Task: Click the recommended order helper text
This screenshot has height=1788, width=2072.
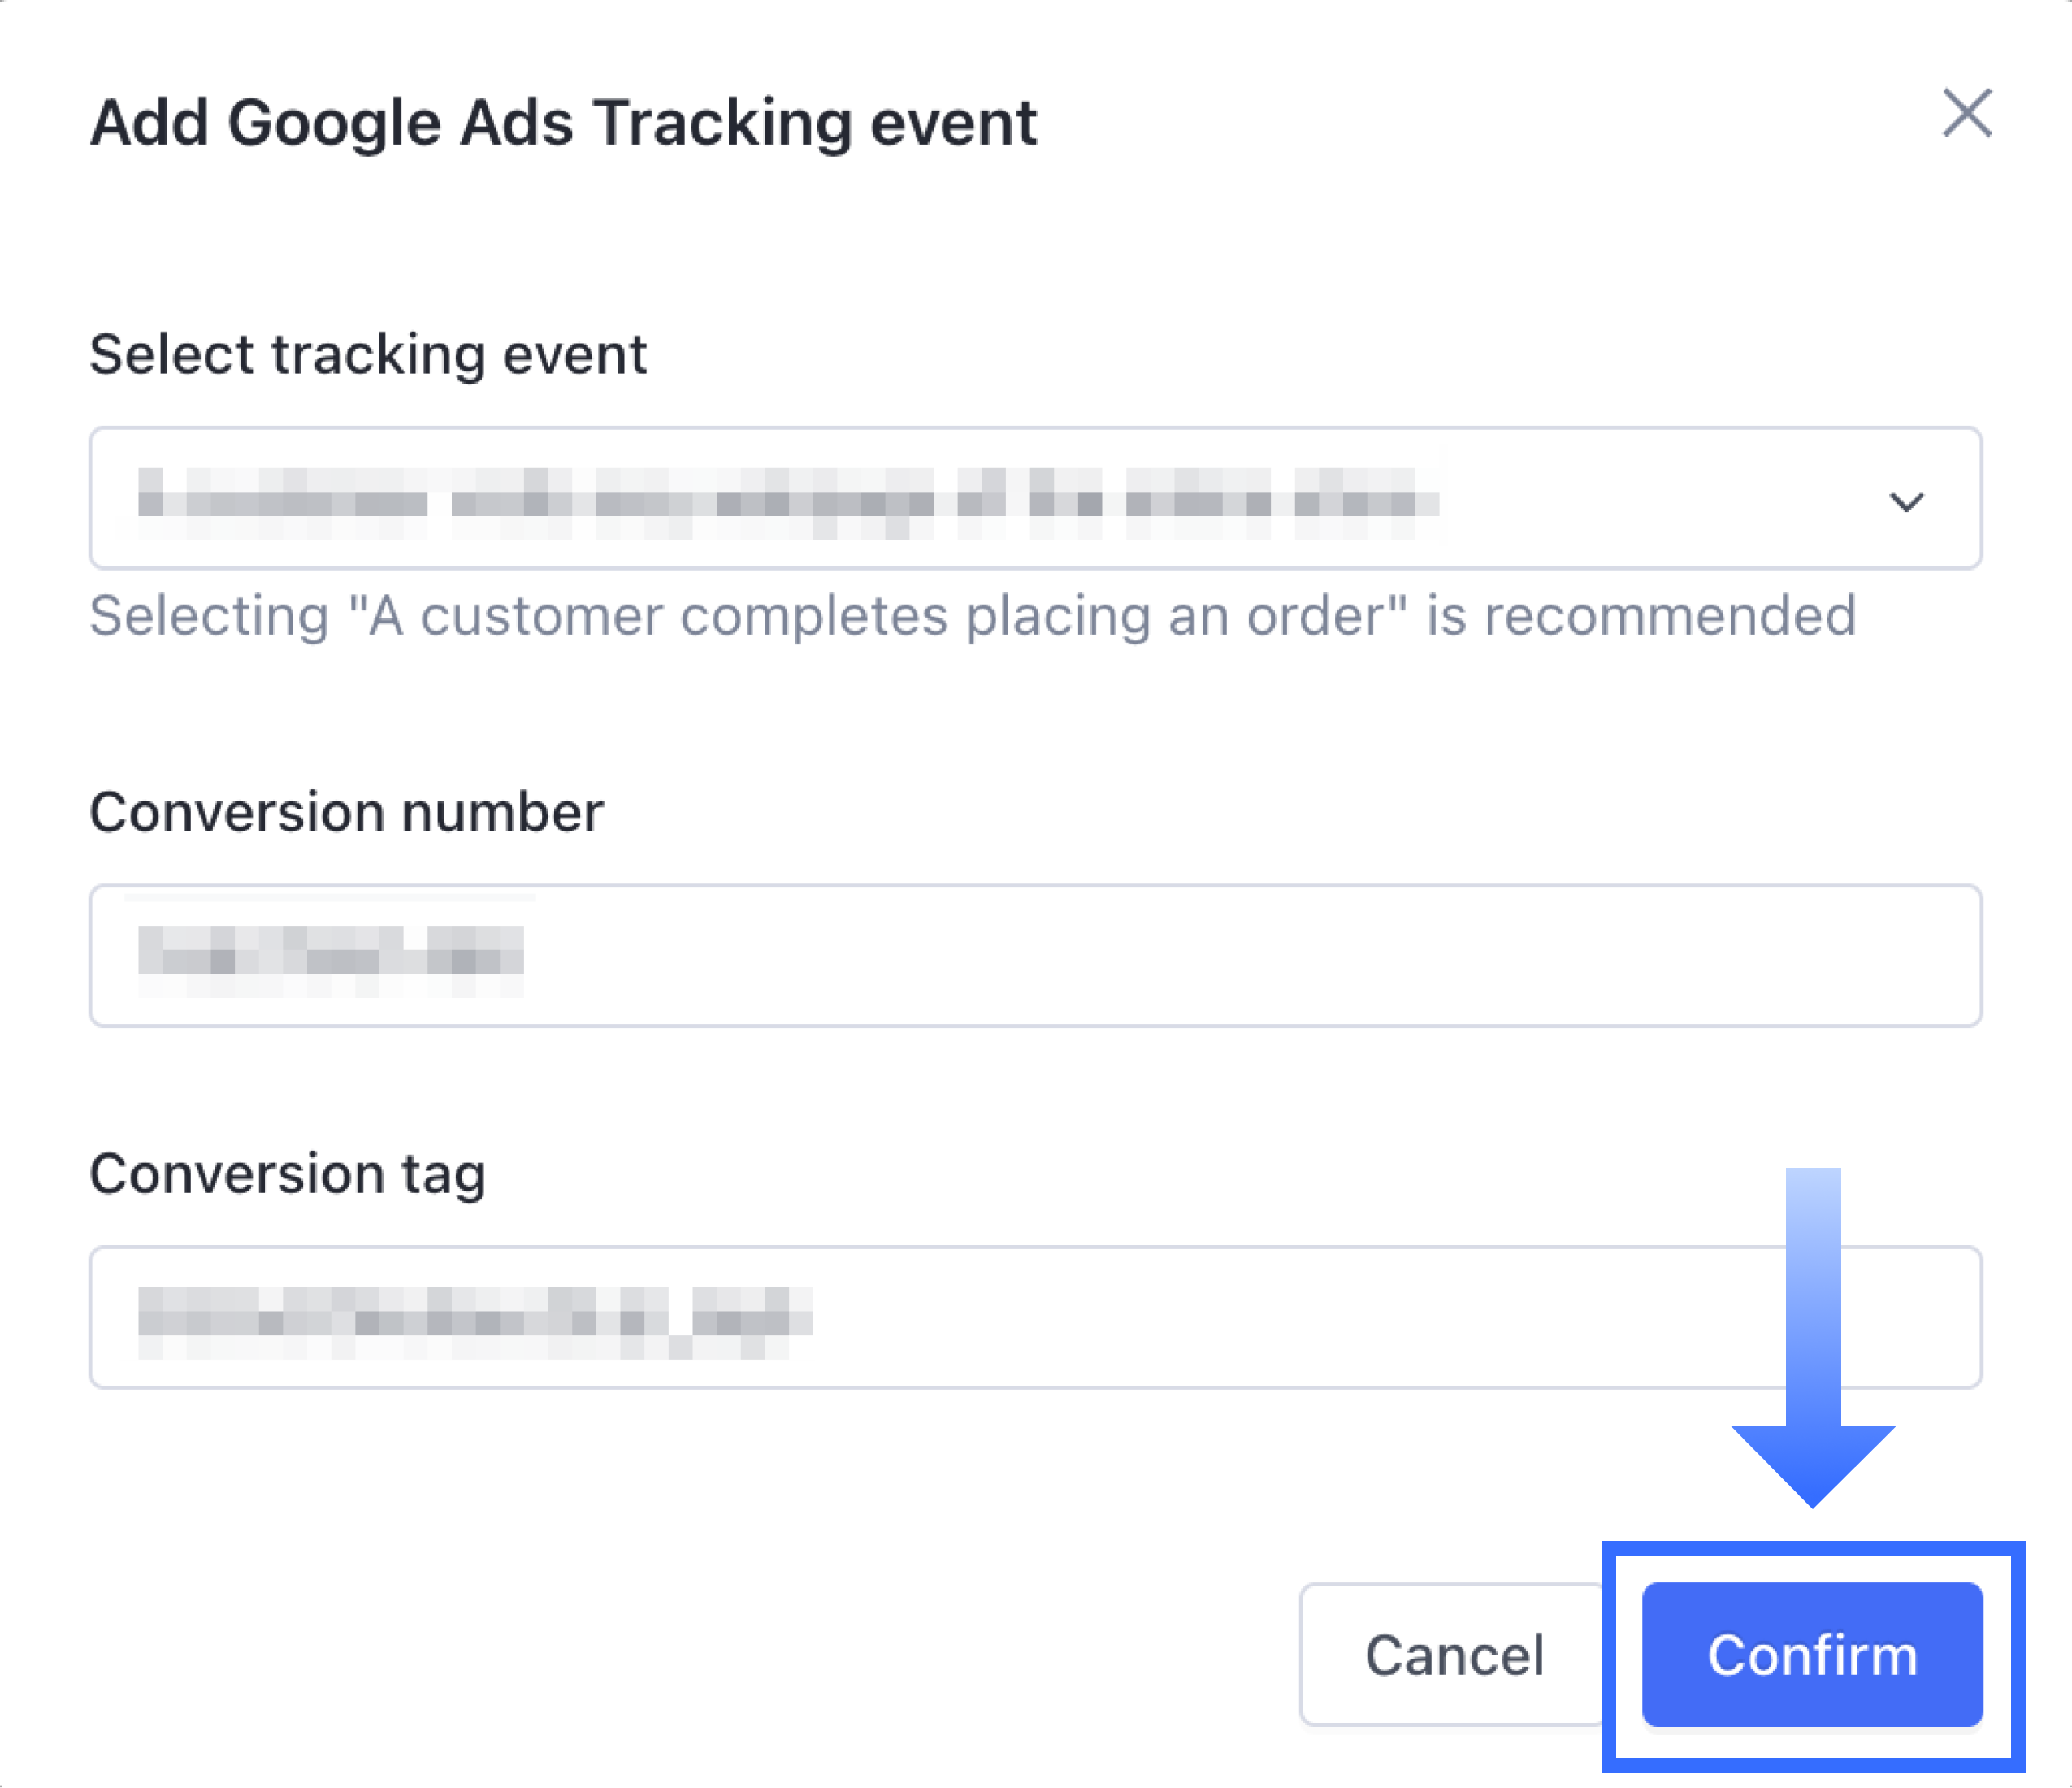Action: [972, 615]
